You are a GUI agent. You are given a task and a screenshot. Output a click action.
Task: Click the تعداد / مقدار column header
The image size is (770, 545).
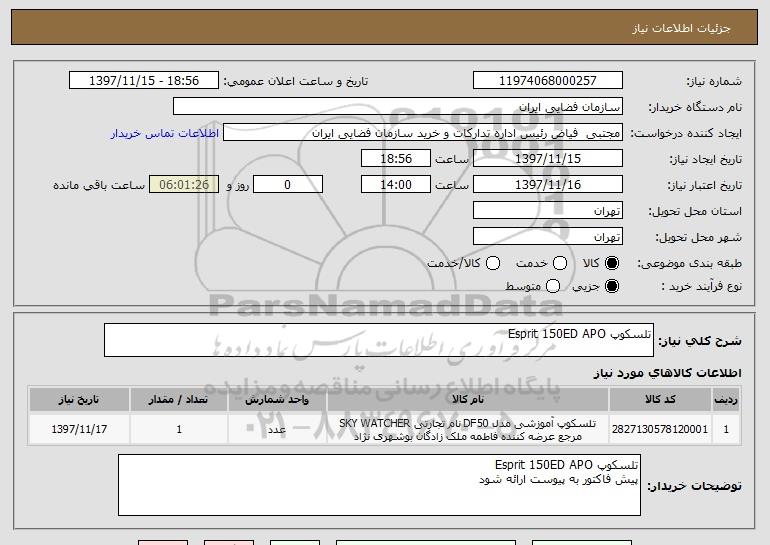click(179, 400)
